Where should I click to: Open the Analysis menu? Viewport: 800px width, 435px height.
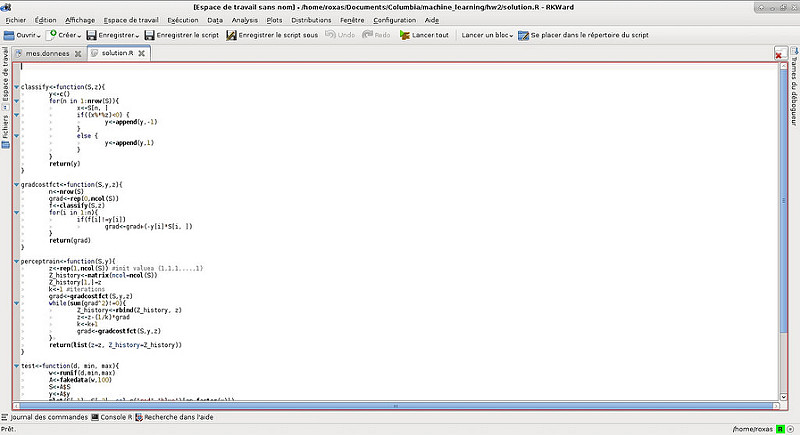point(244,20)
